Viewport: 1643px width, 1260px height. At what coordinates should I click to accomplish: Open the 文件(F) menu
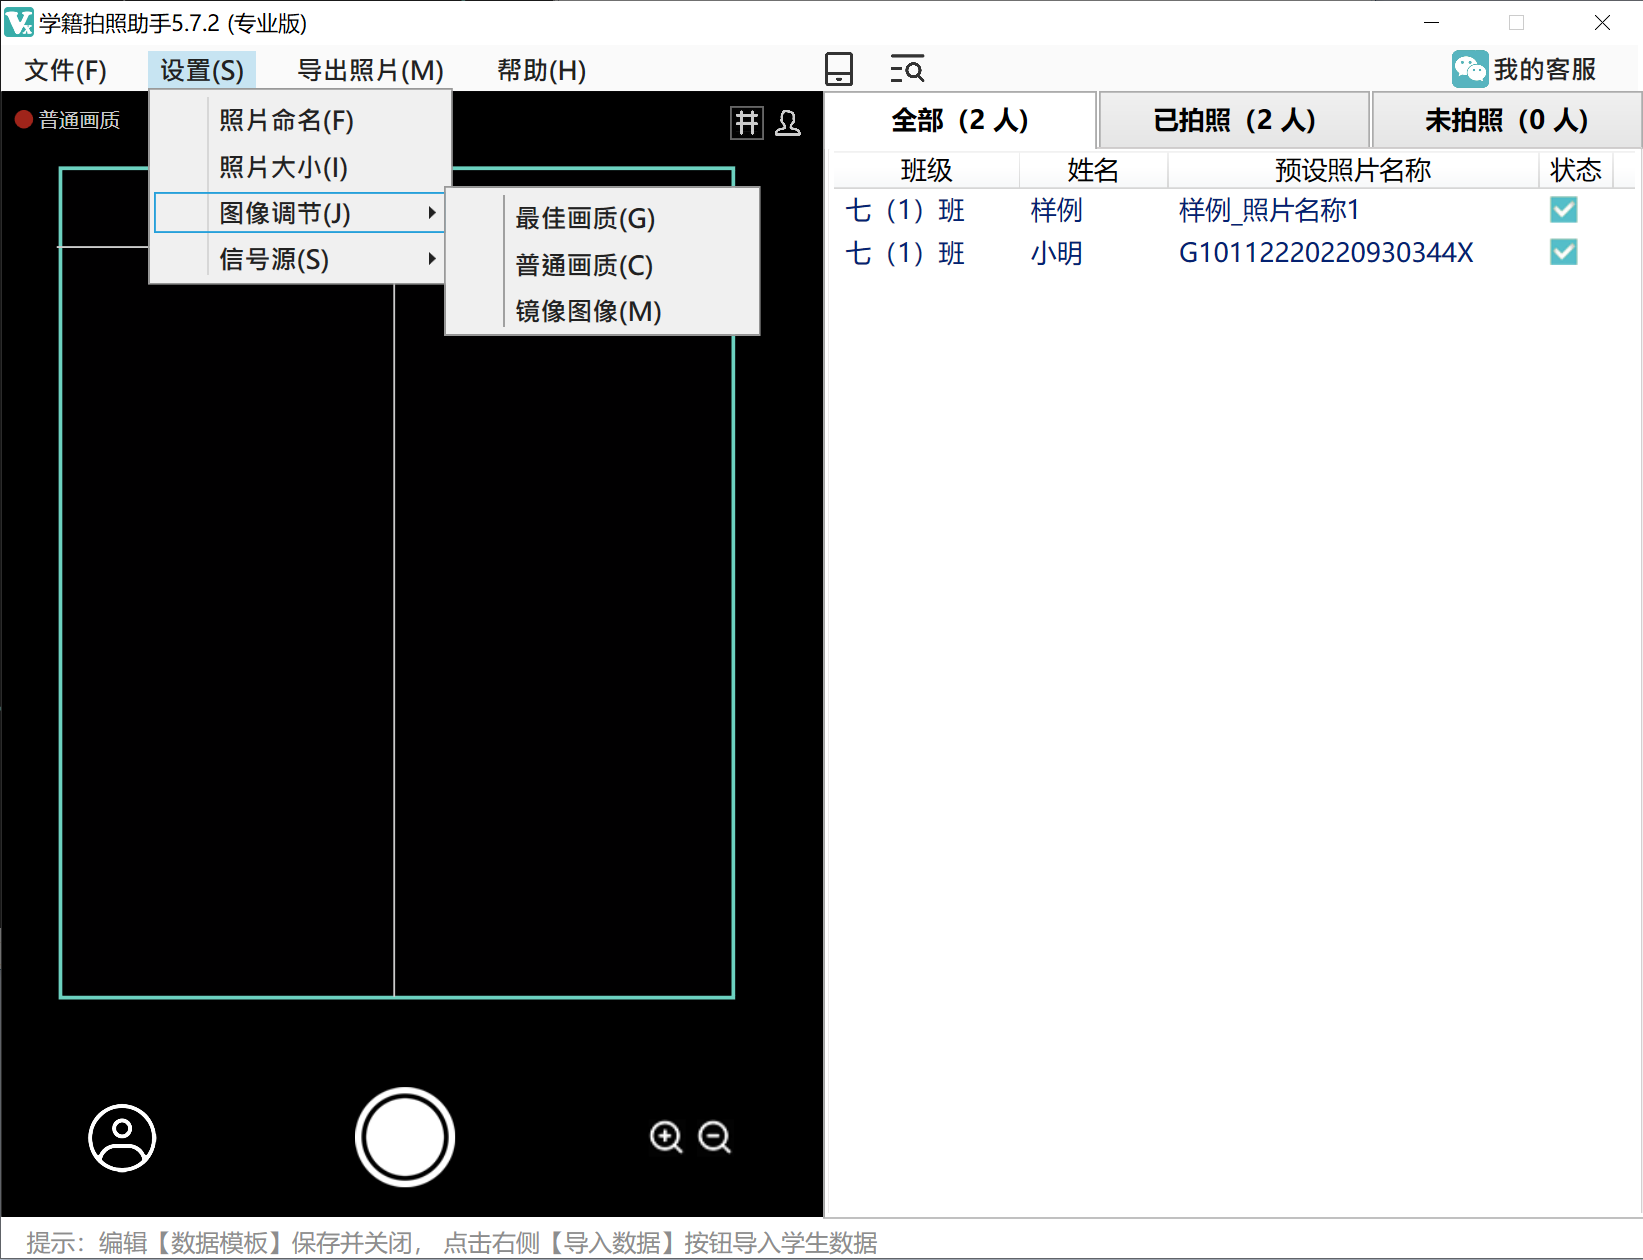(x=66, y=70)
